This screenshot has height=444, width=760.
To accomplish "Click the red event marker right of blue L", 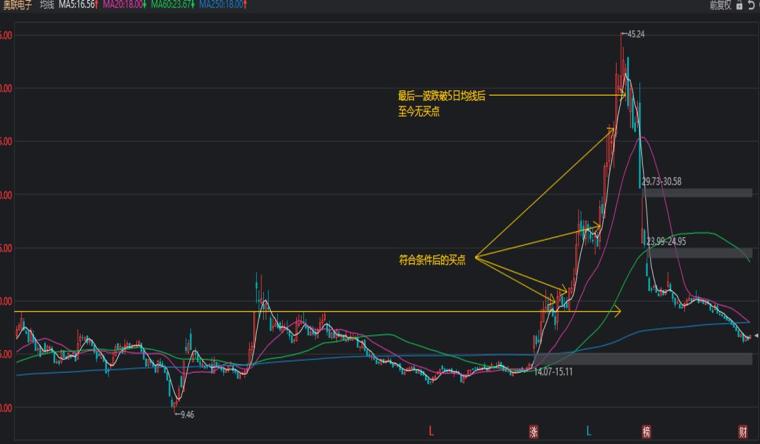I will point(646,431).
